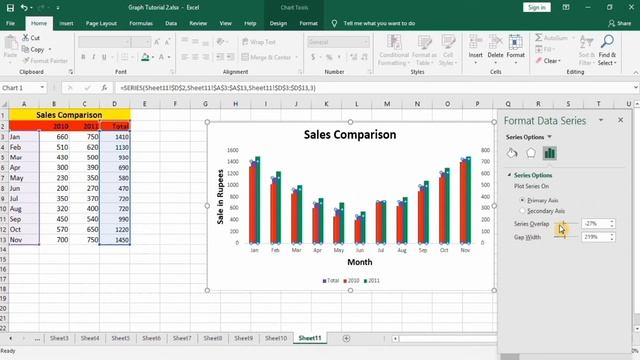
Task: Open the Copy dropdown arrow
Action: (x=50, y=49)
